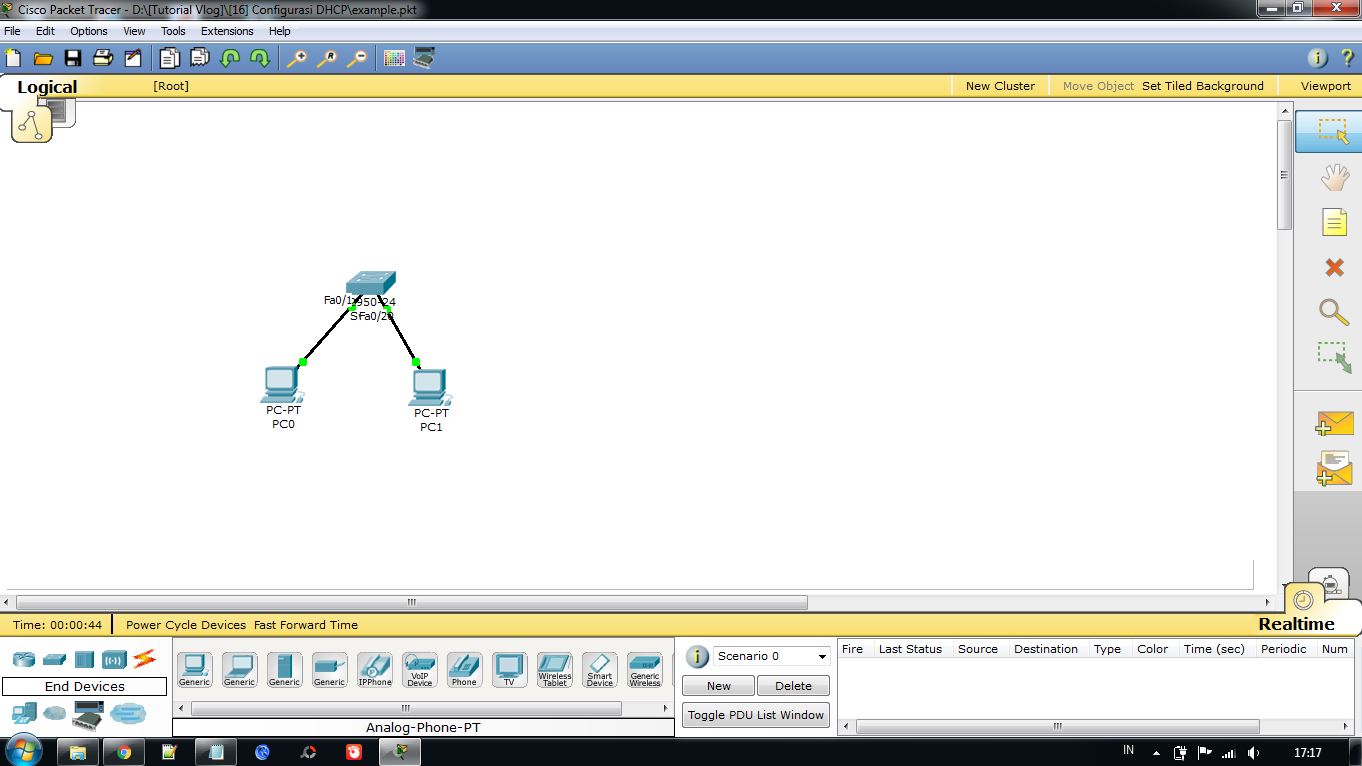Click the question mark help icon

point(1347,58)
